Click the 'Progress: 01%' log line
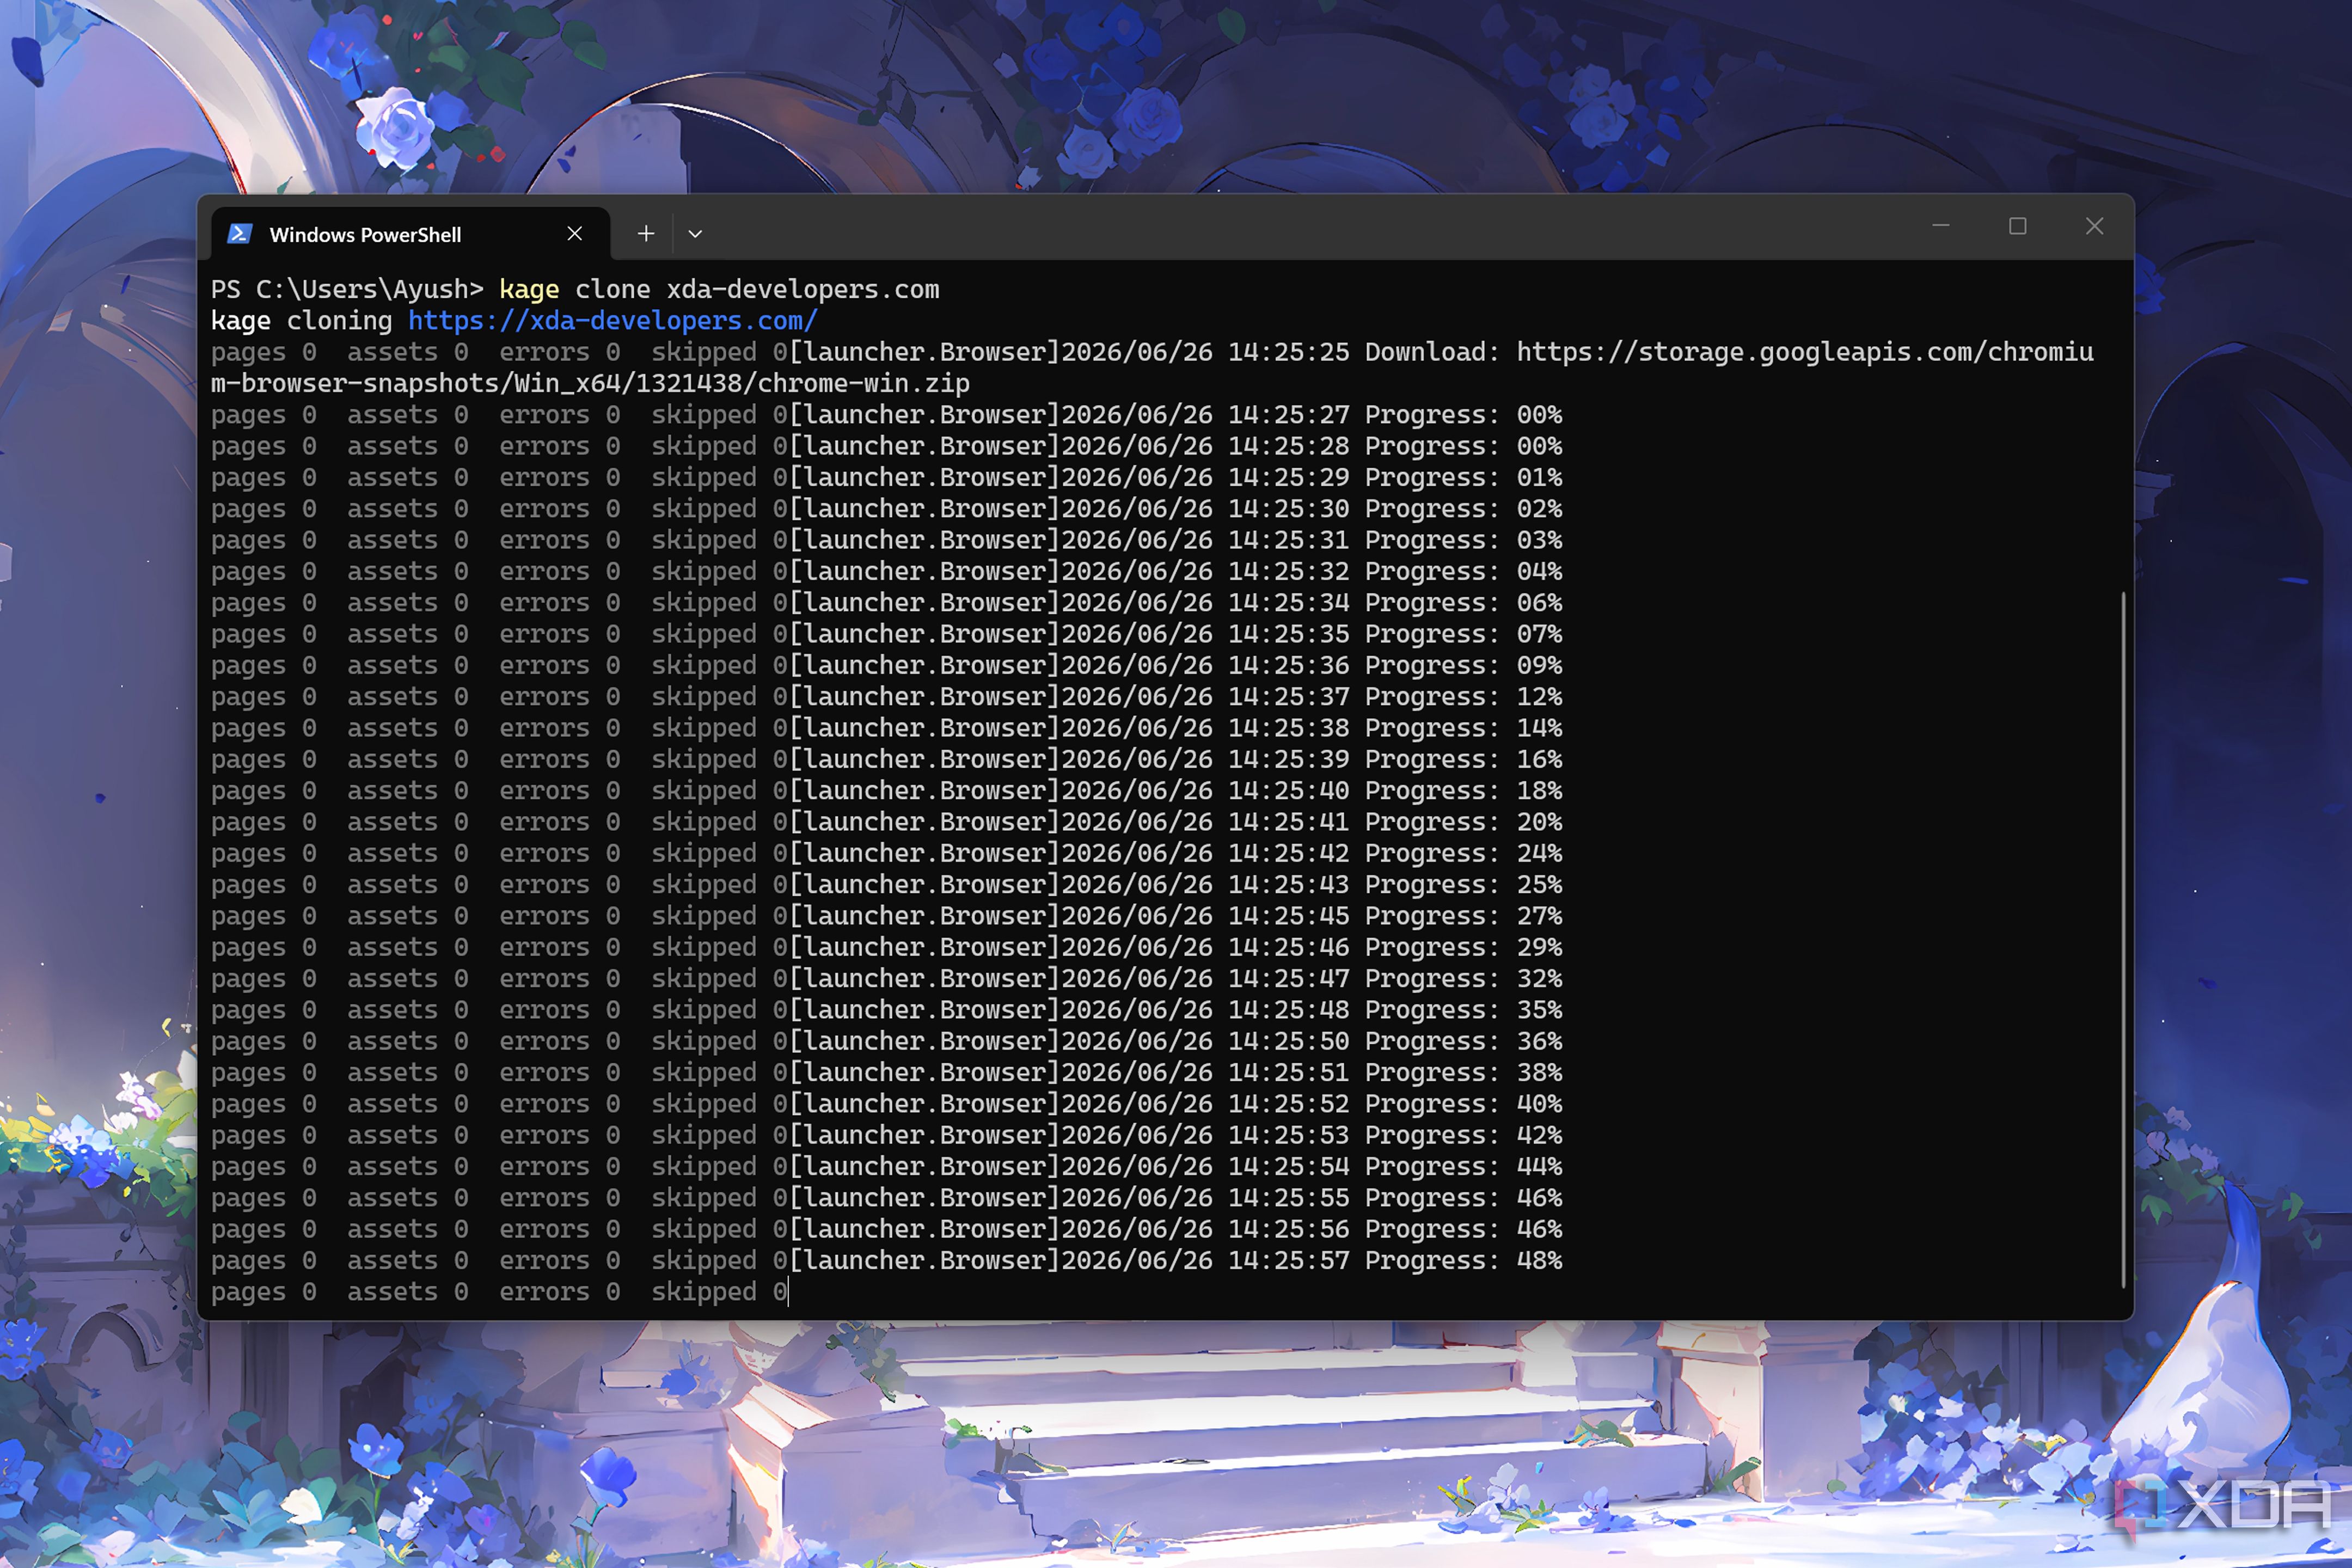The image size is (2352, 1568). pos(886,477)
